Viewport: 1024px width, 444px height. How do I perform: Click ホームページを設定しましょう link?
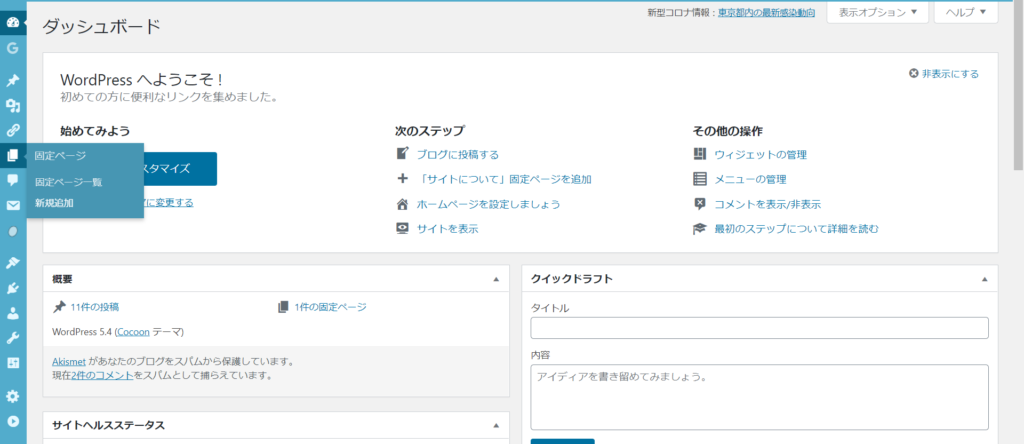488,204
